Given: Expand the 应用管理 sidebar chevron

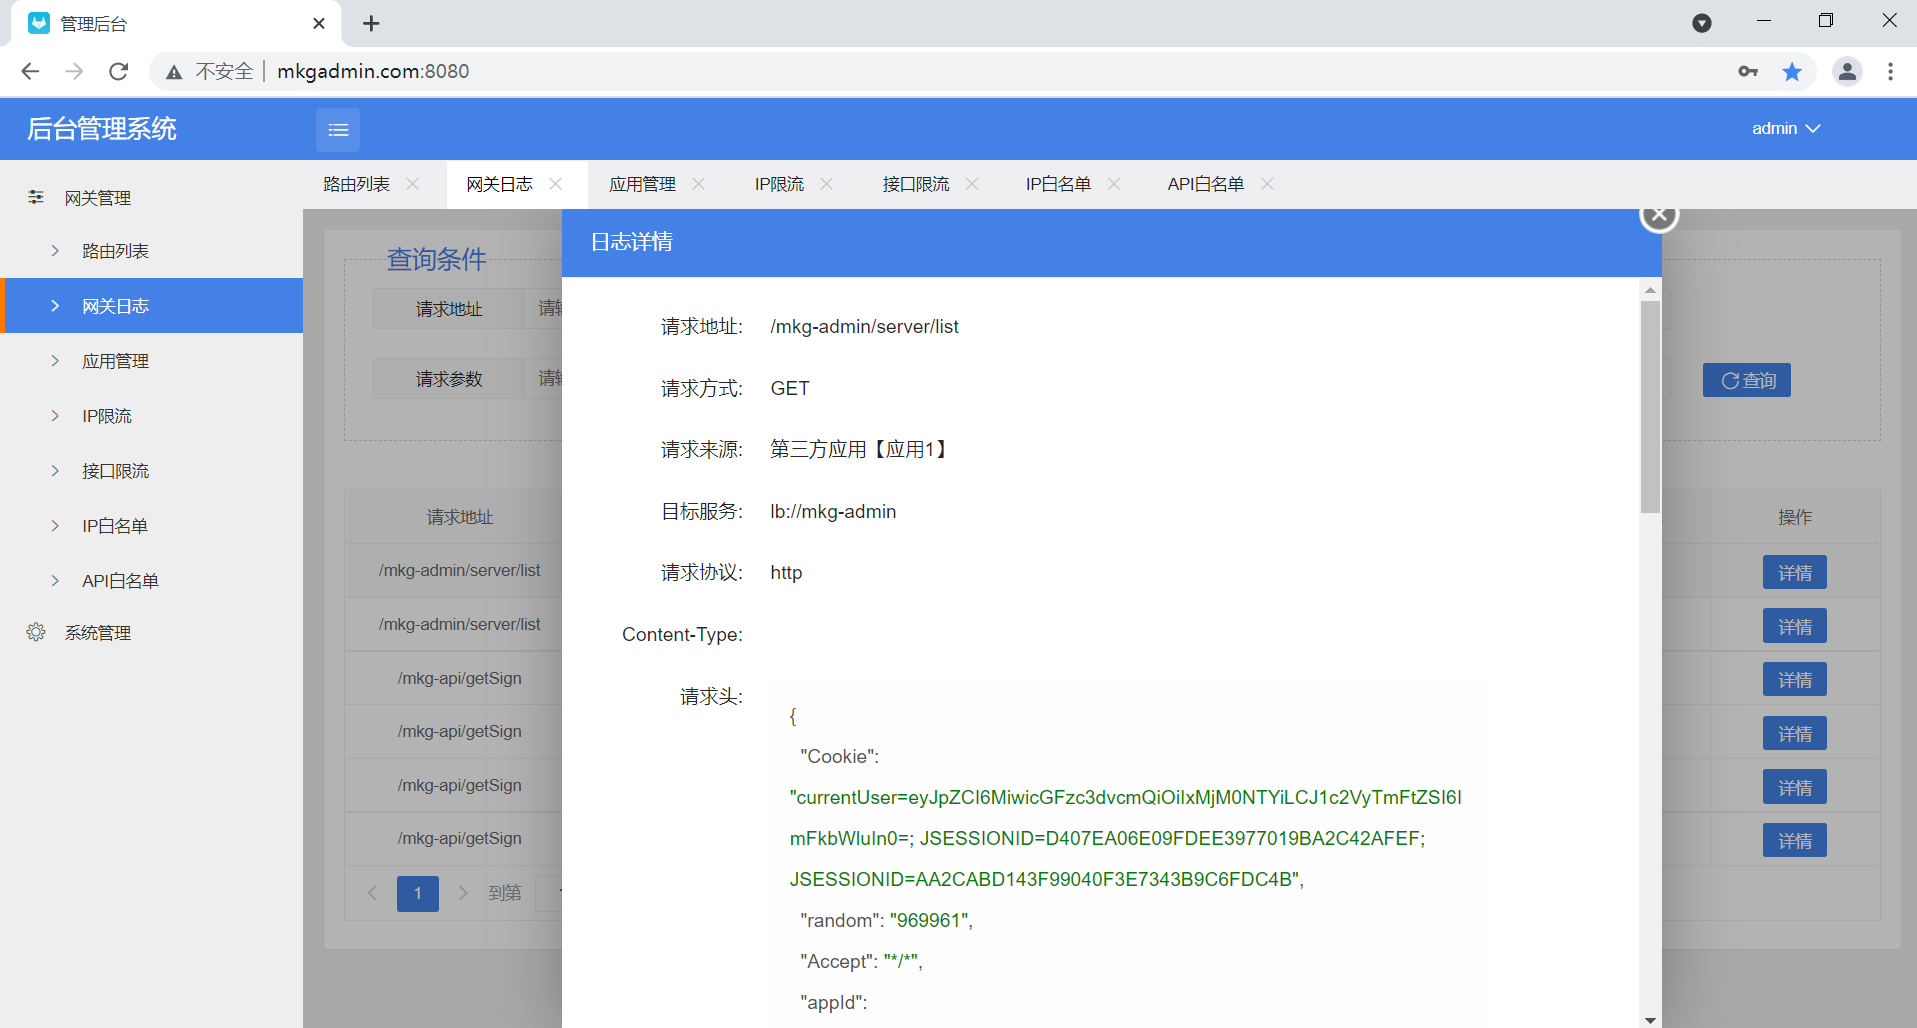Looking at the screenshot, I should pos(55,361).
